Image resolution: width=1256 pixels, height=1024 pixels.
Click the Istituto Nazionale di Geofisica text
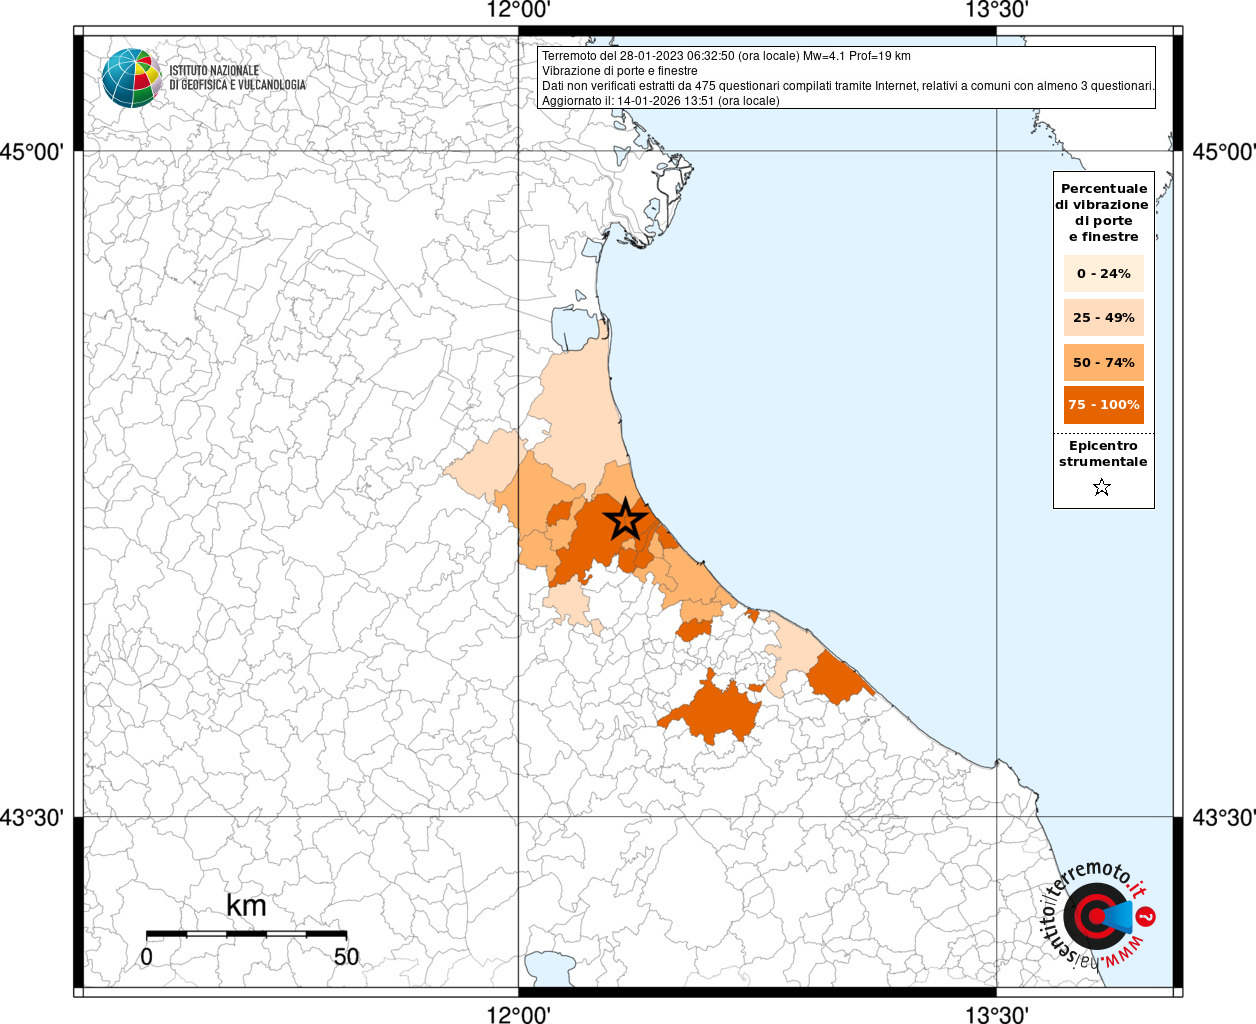pyautogui.click(x=237, y=78)
